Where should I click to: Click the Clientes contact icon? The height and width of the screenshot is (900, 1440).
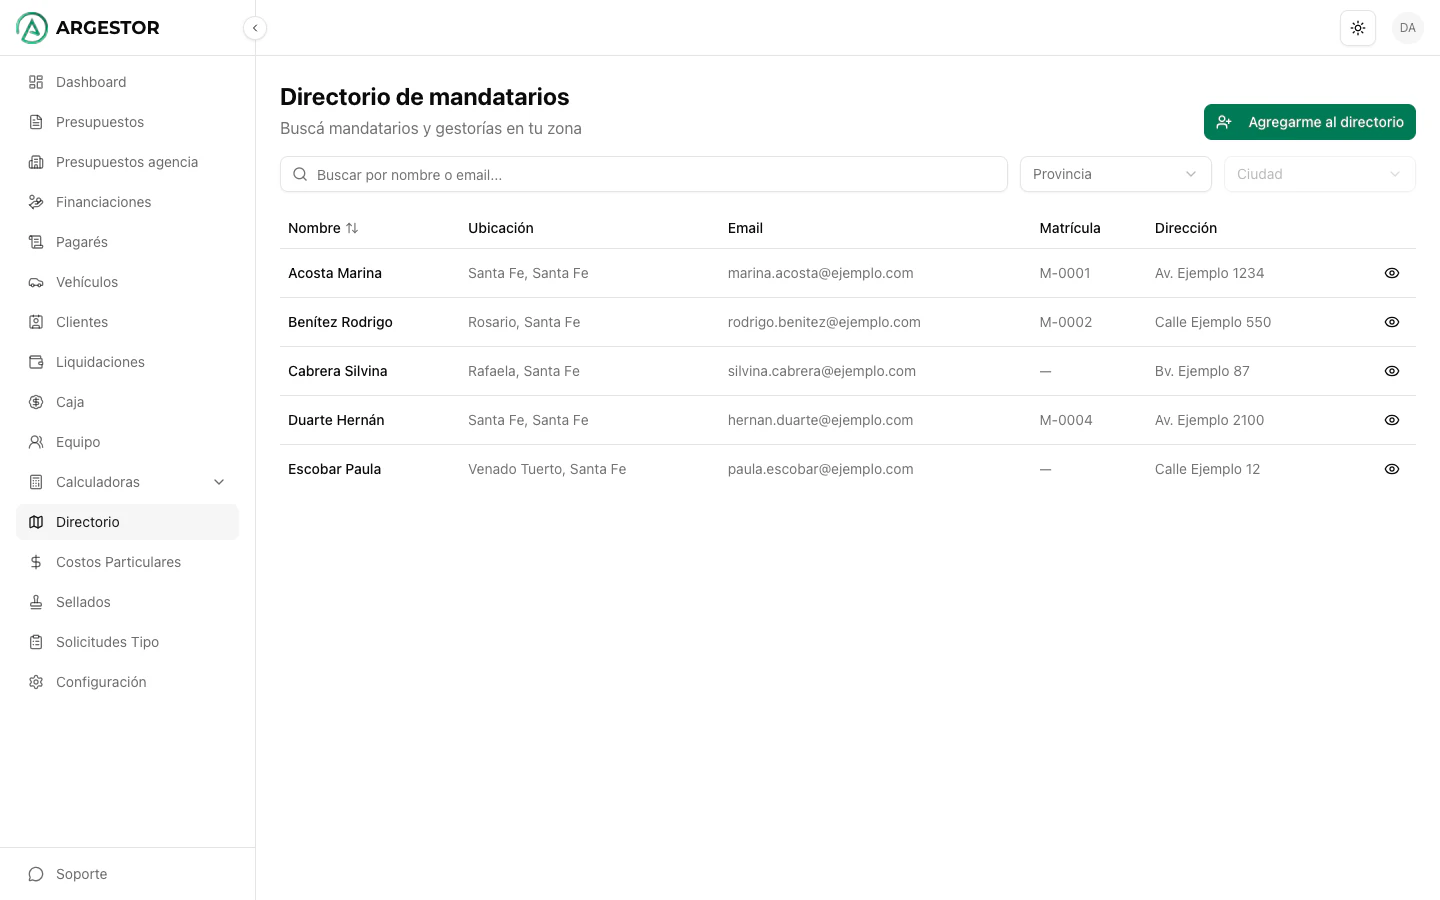pos(36,322)
